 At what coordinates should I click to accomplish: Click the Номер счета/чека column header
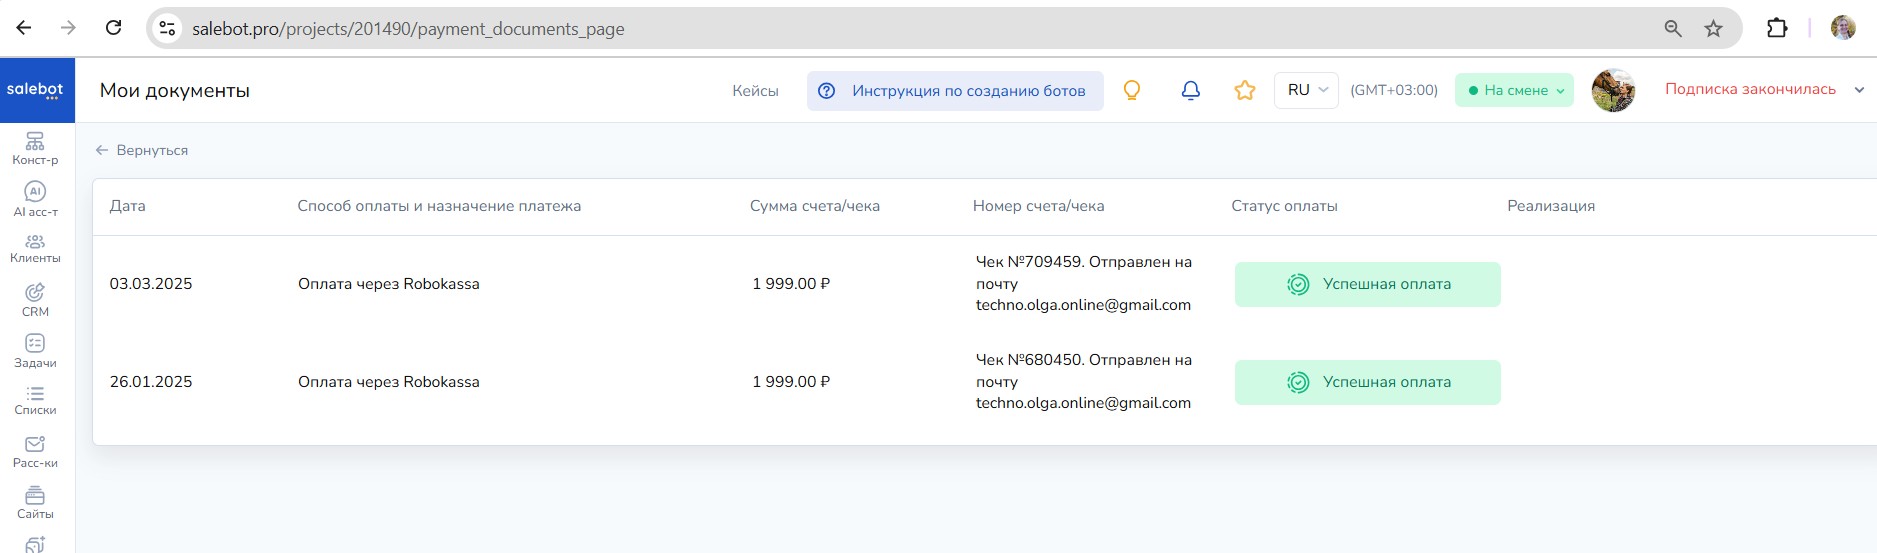pos(1039,206)
